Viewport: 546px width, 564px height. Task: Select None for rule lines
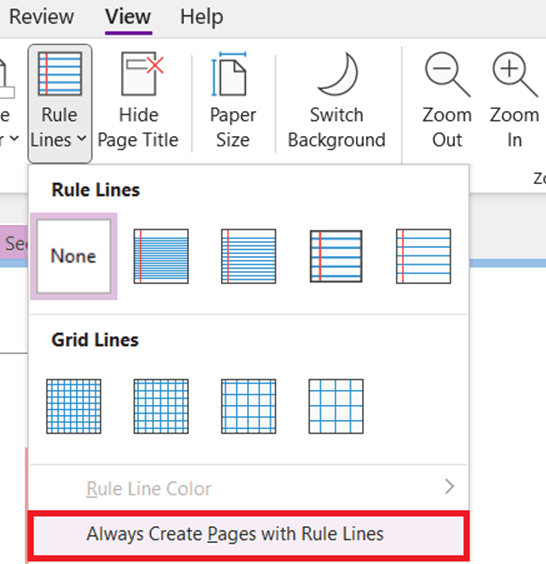[74, 256]
